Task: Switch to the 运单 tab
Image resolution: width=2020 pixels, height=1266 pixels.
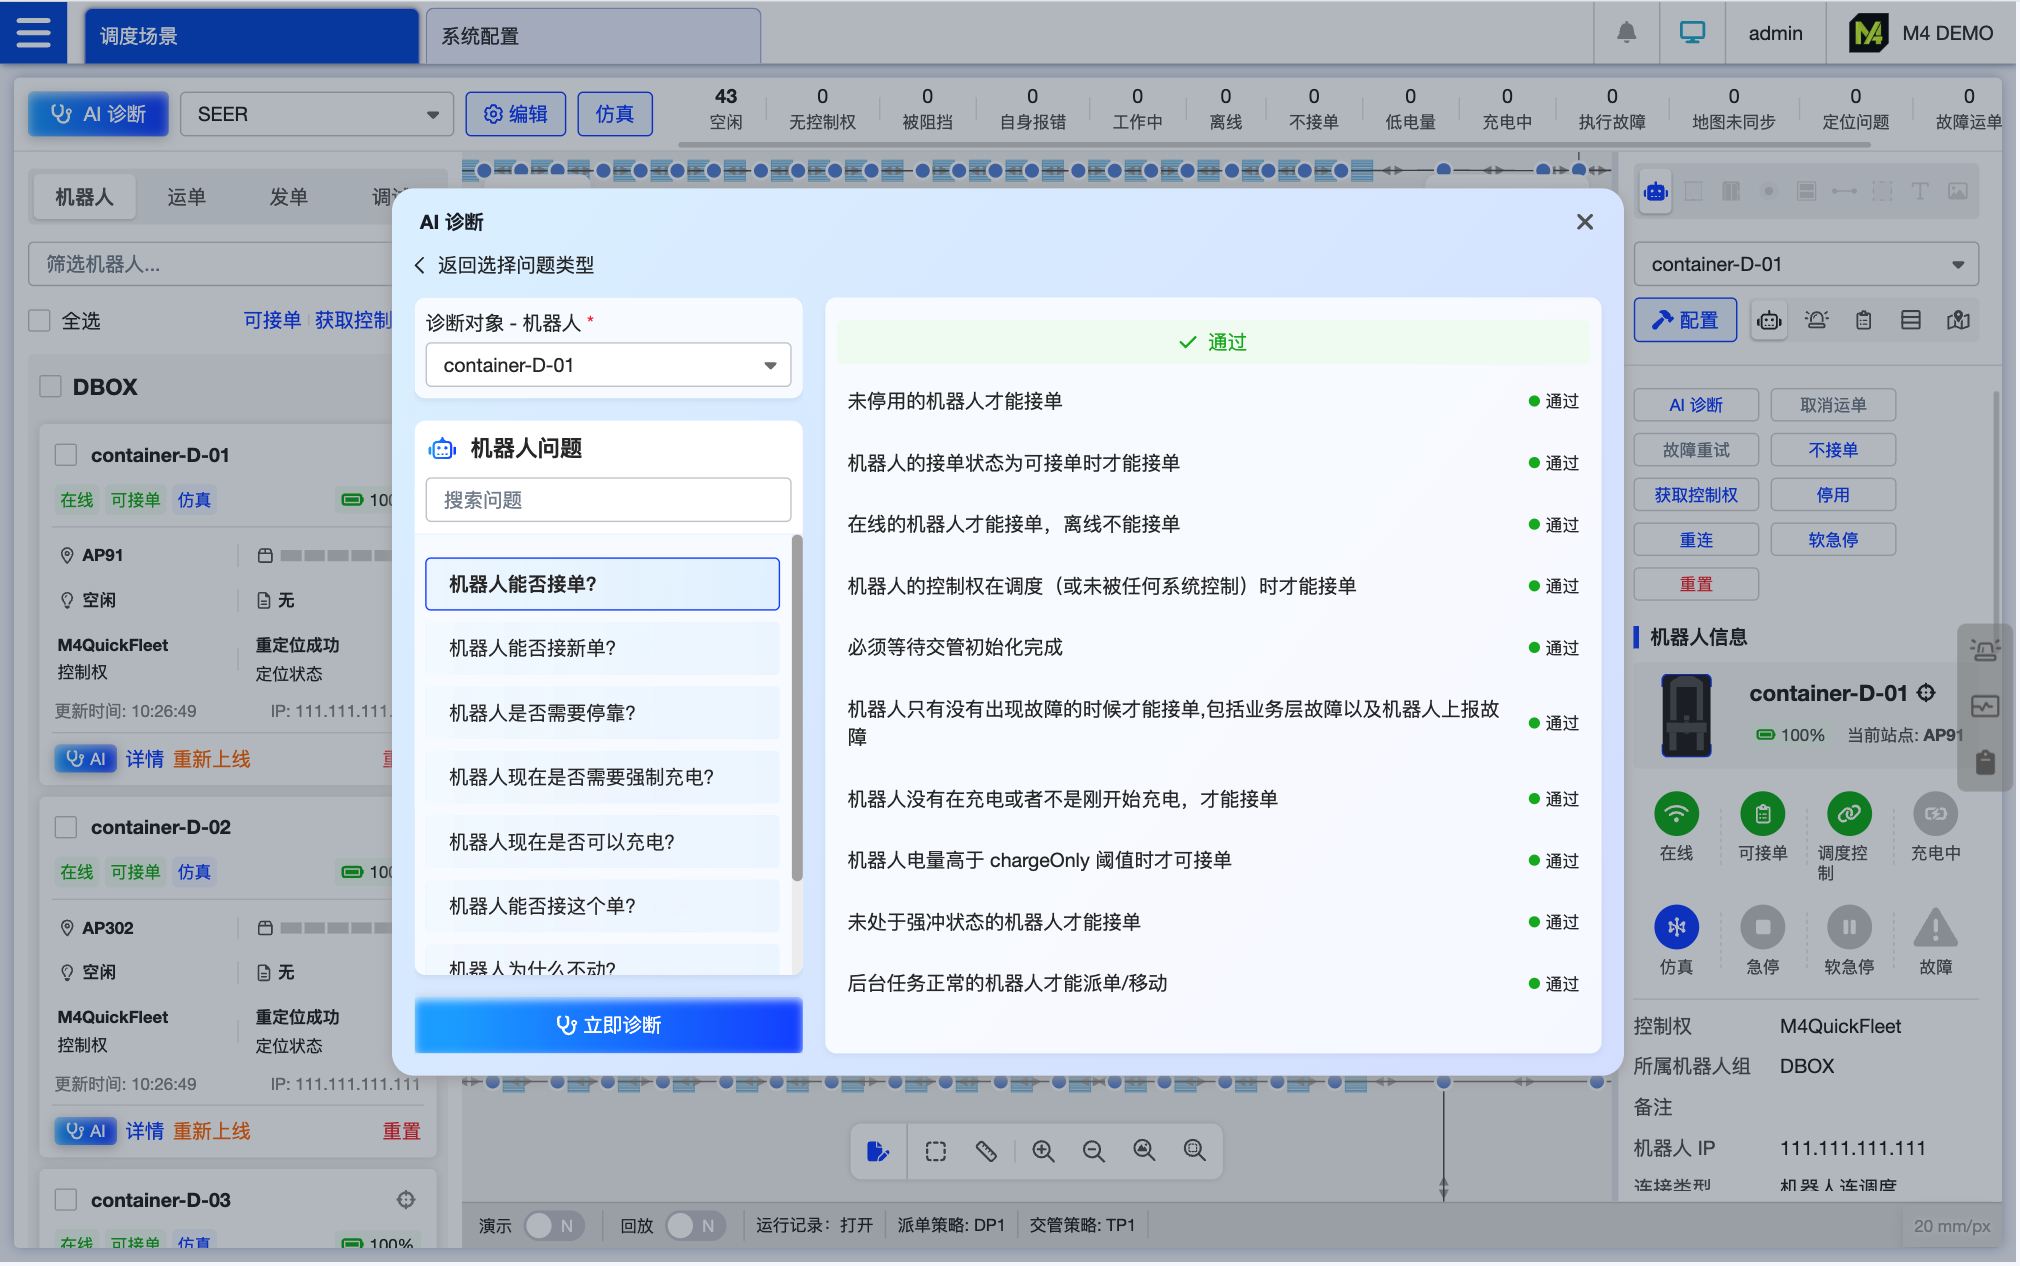Action: click(186, 197)
